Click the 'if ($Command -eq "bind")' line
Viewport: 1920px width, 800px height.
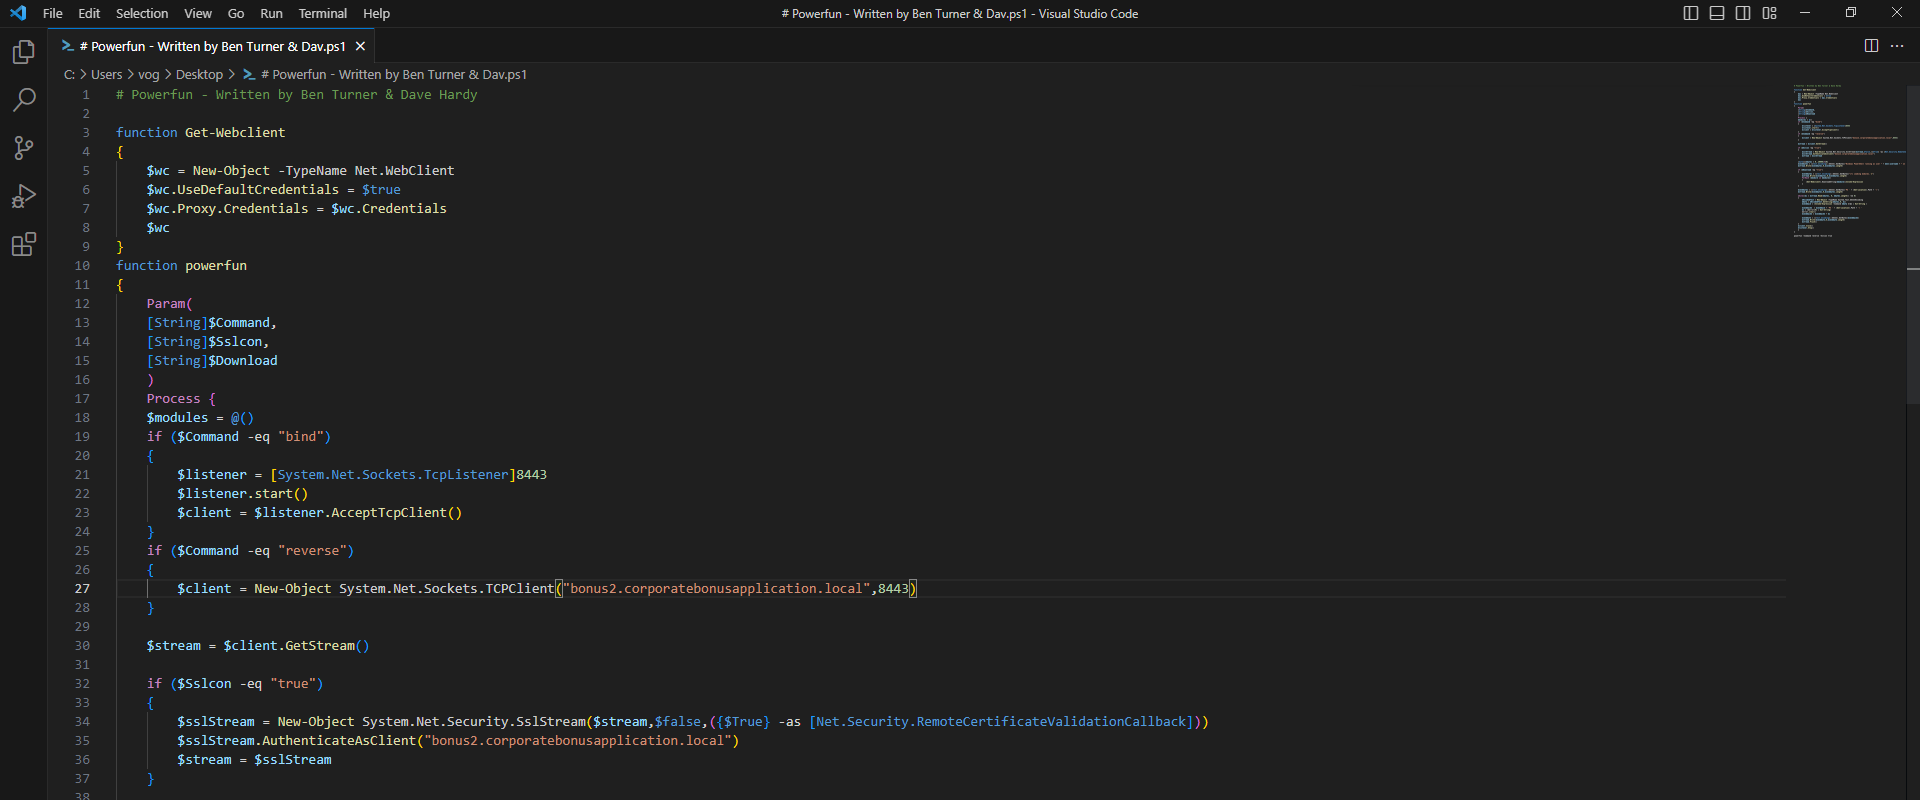239,437
